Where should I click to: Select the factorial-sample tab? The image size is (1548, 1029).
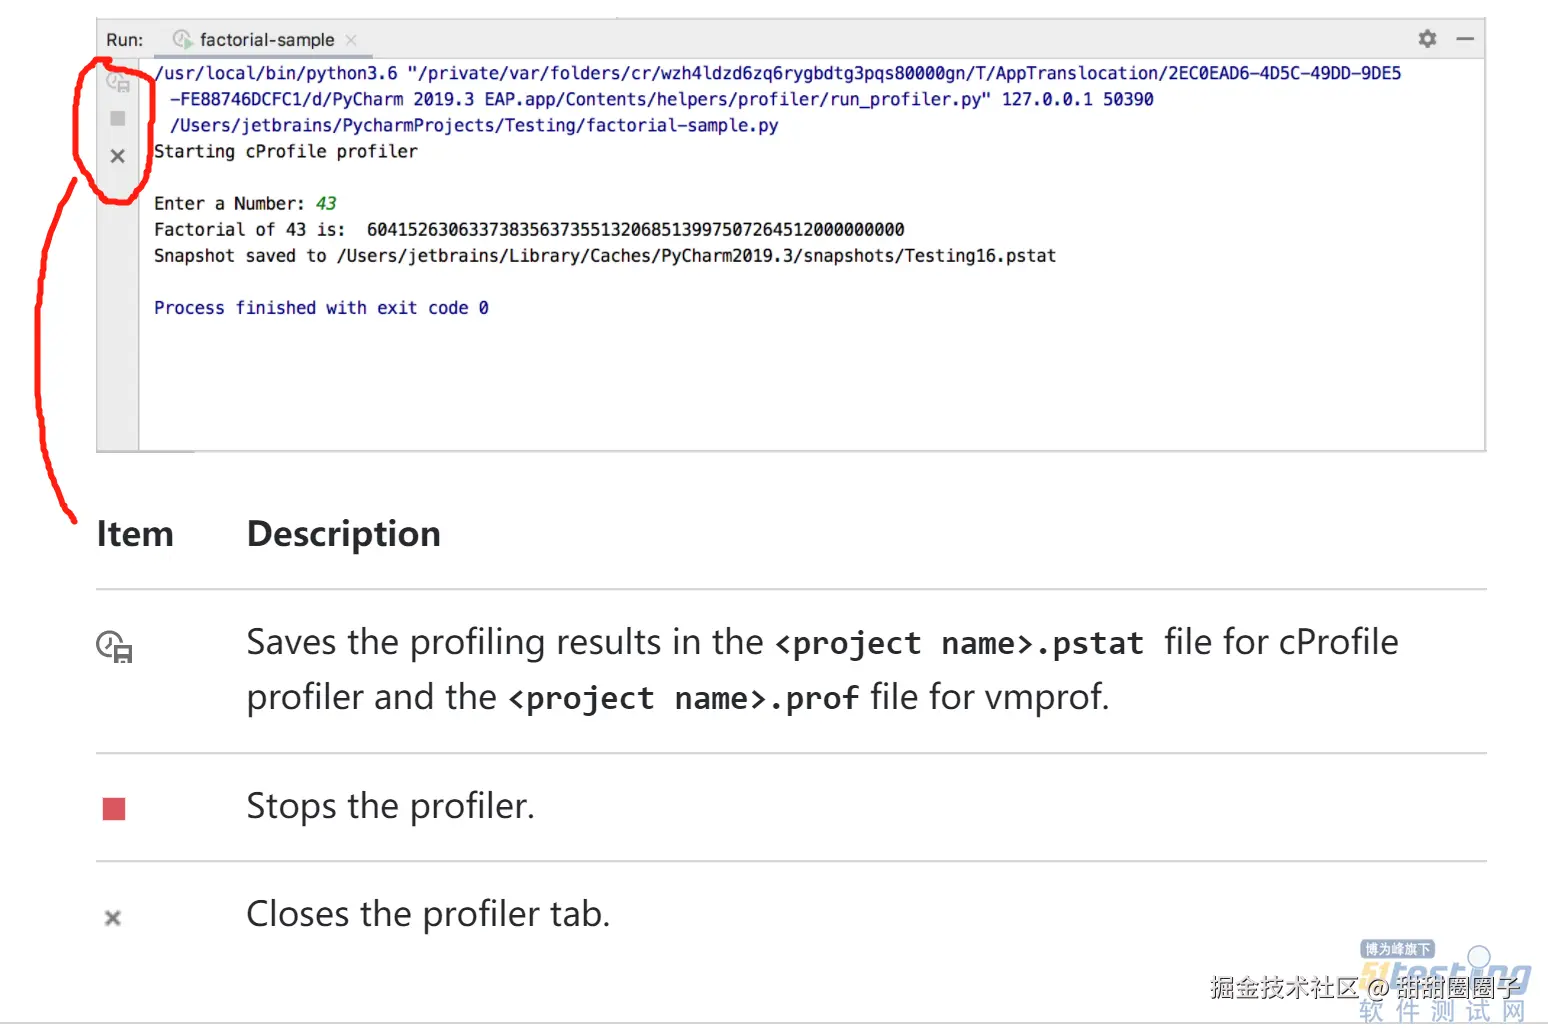pyautogui.click(x=266, y=40)
